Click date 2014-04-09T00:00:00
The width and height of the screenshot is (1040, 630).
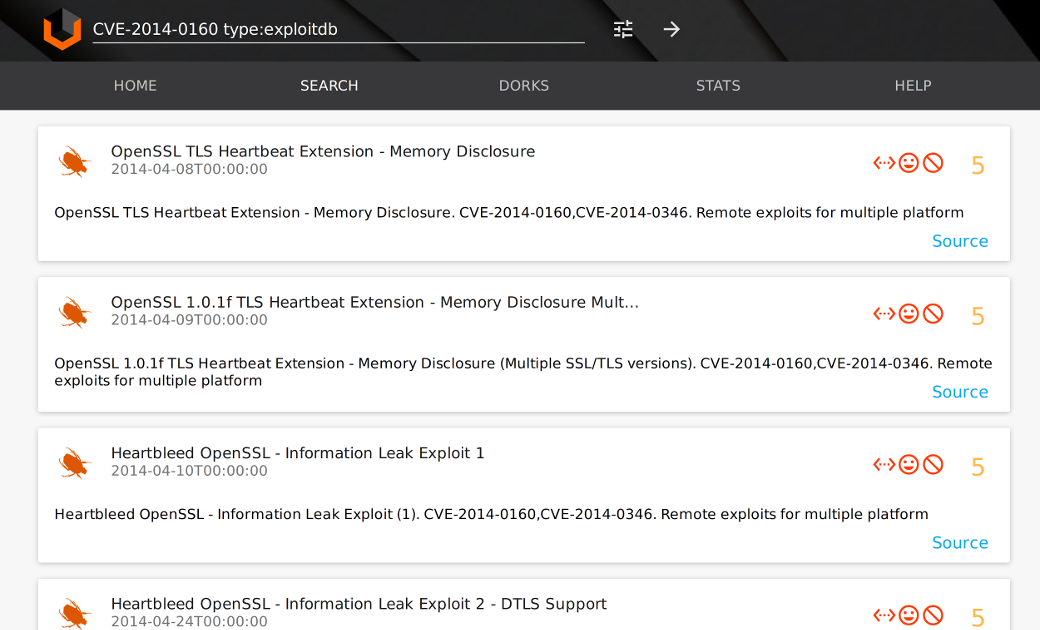tap(189, 320)
